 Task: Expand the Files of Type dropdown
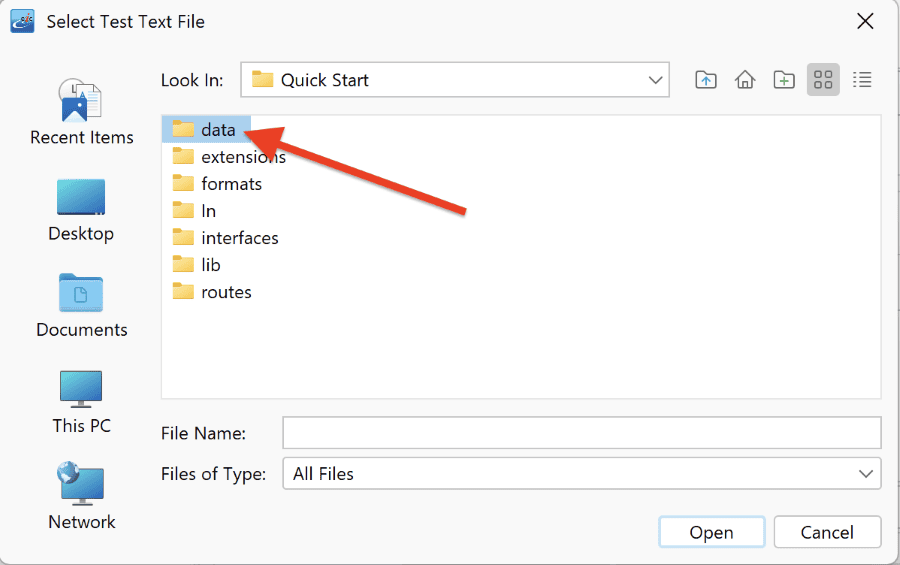866,474
